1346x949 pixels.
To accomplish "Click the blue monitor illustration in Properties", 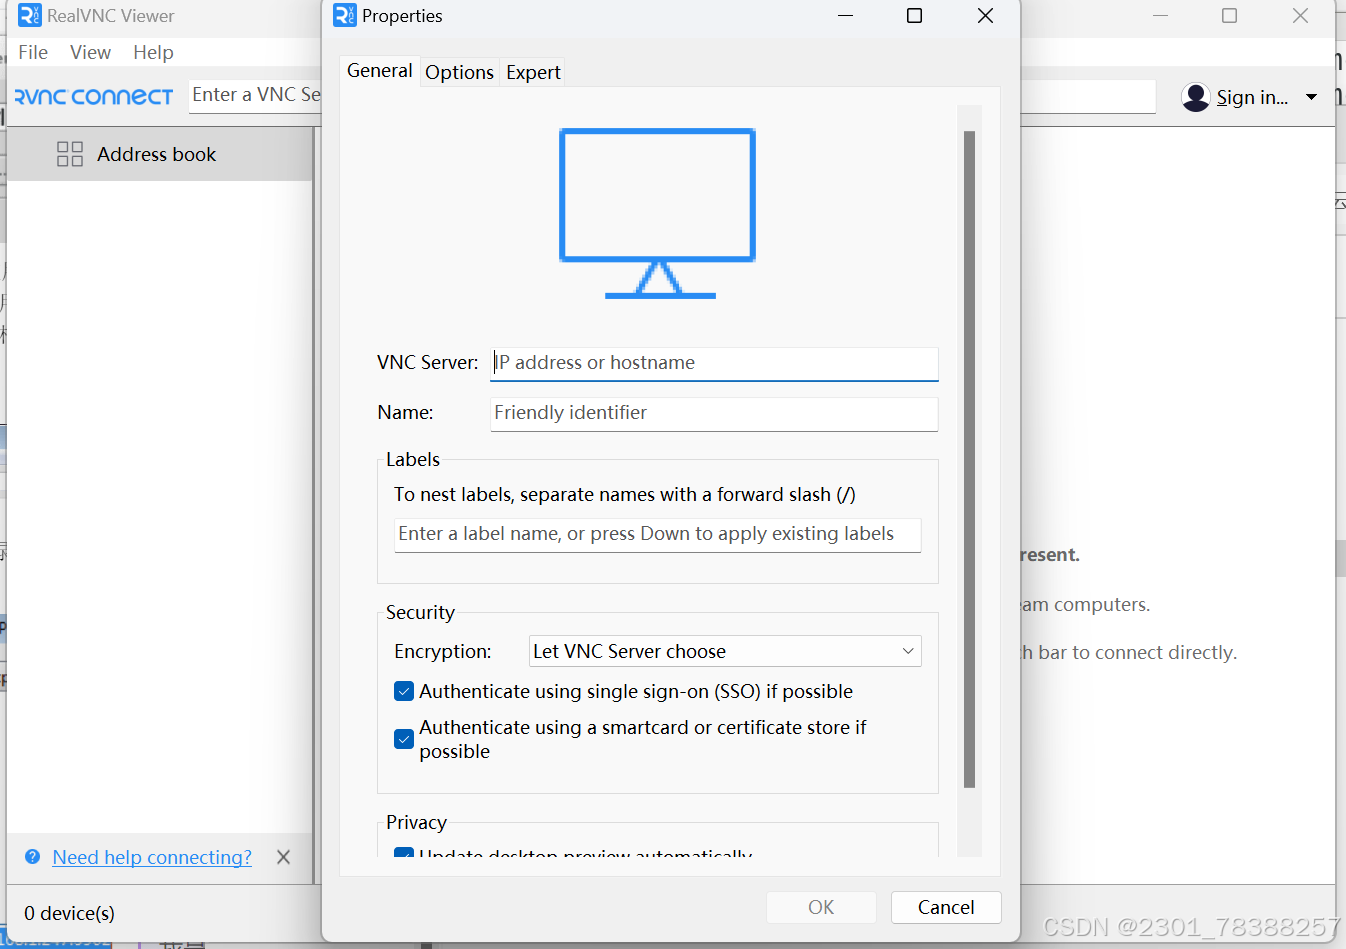I will [x=658, y=213].
